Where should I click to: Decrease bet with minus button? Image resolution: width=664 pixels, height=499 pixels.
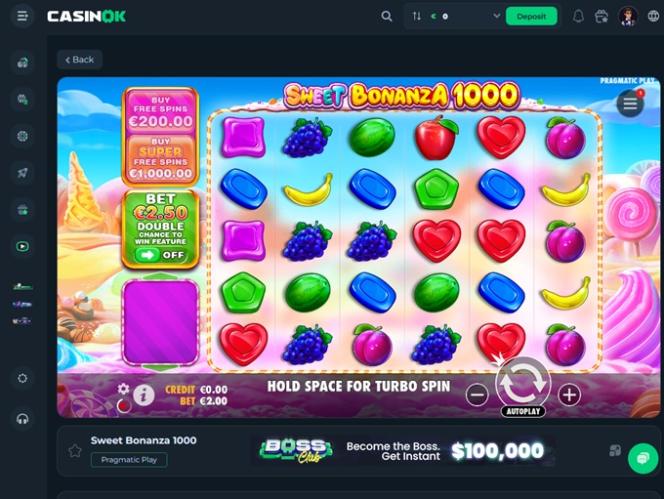477,395
